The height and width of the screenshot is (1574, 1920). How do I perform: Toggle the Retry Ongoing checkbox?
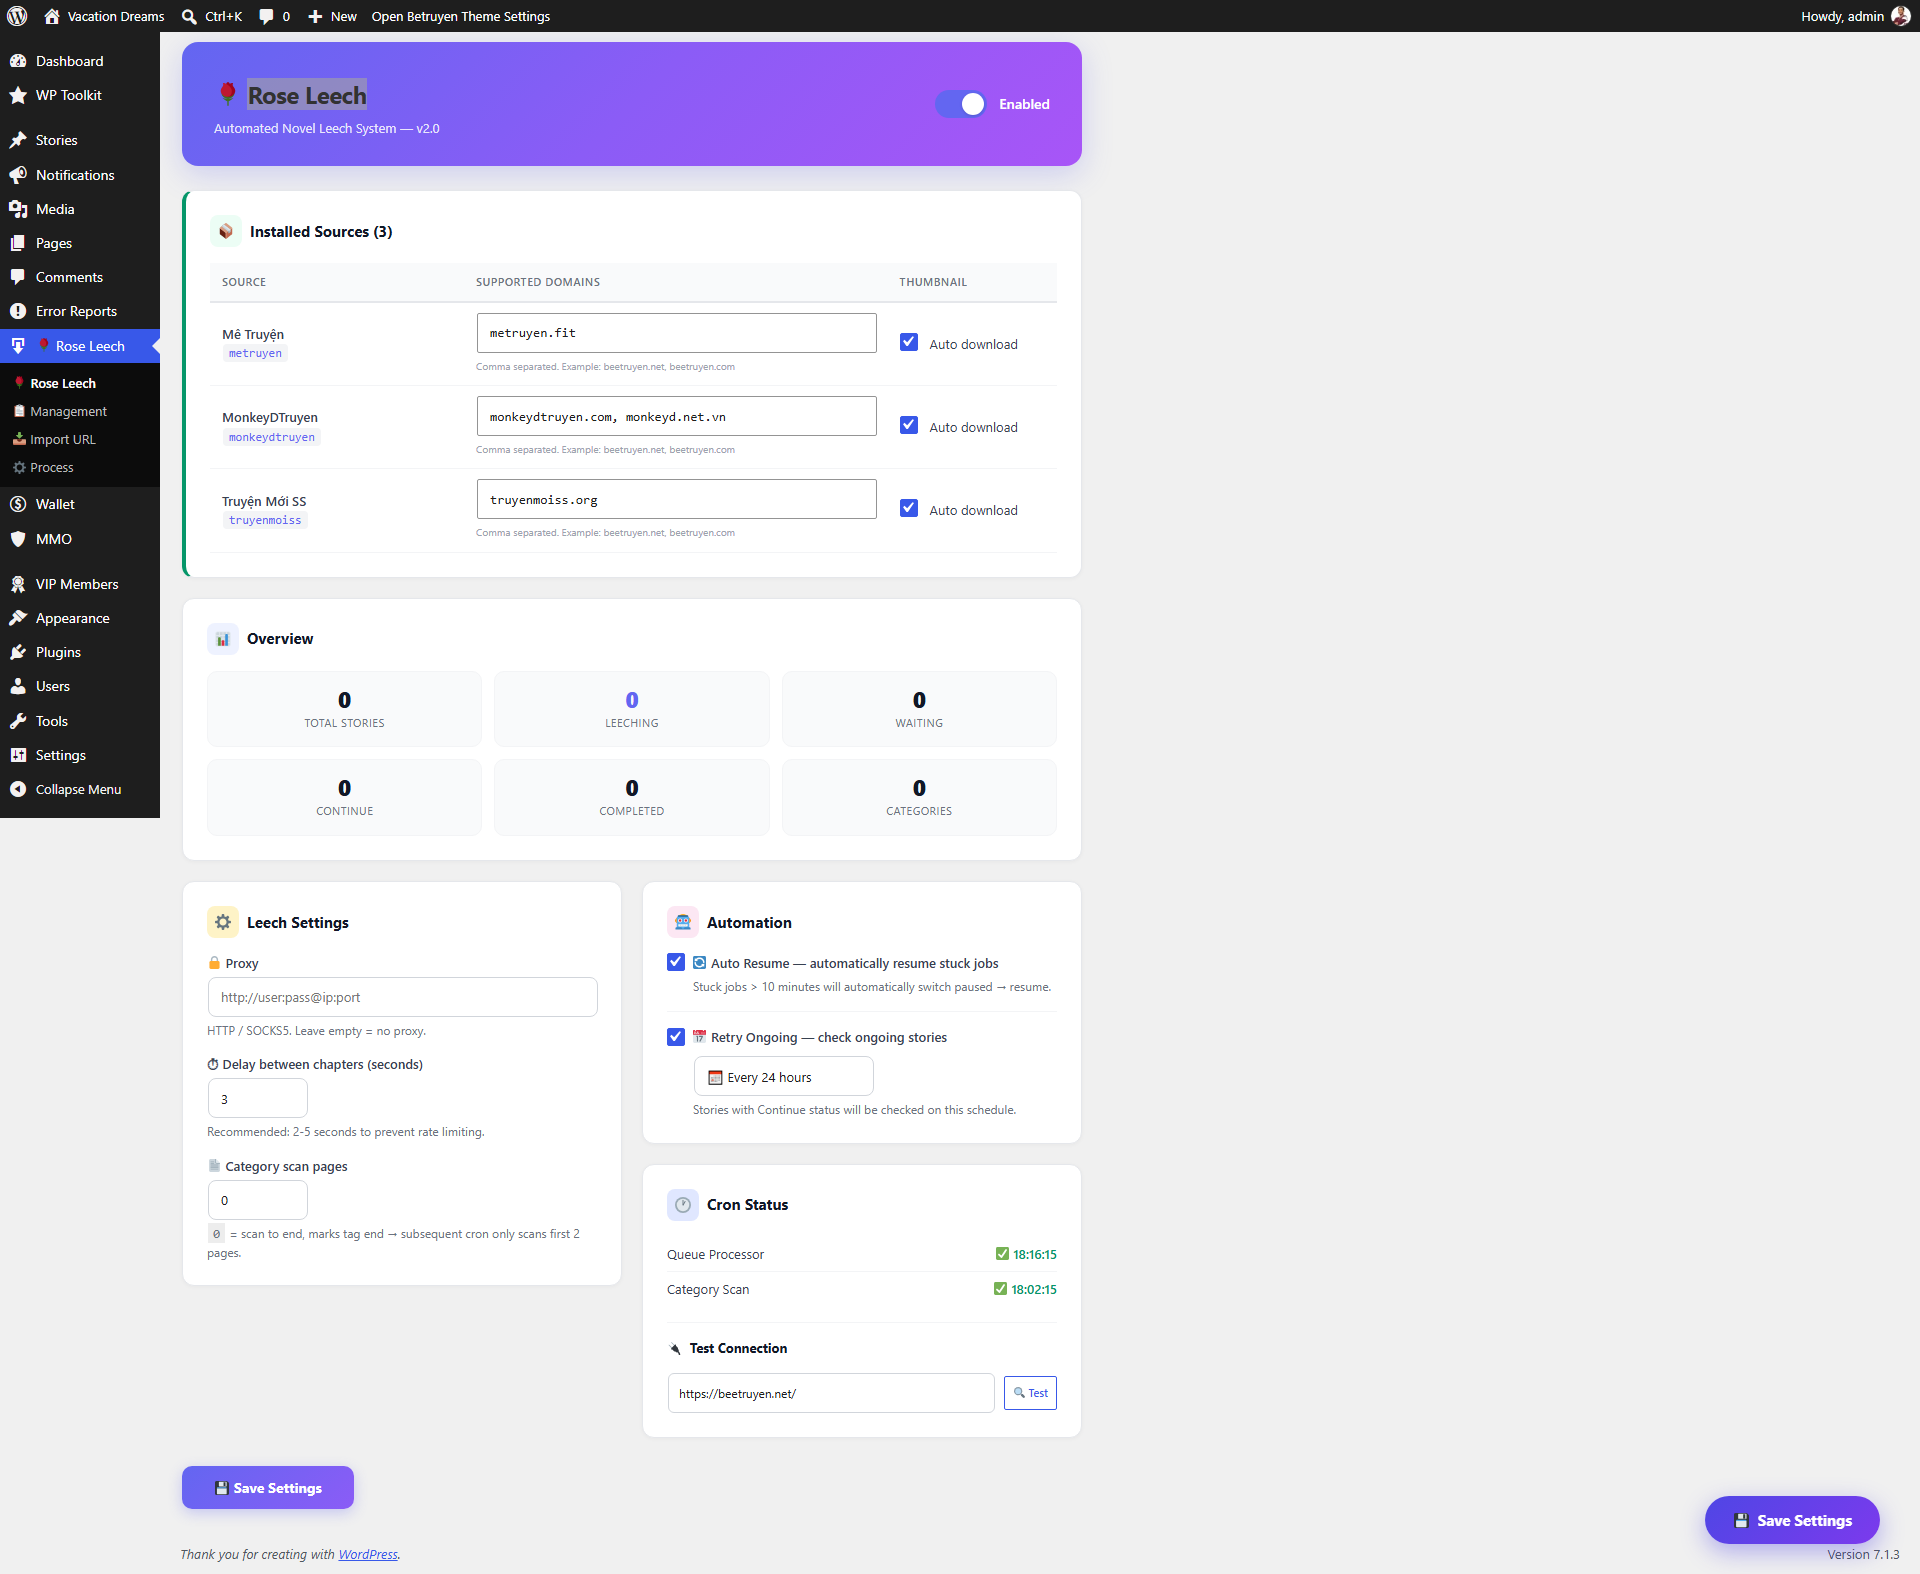tap(676, 1036)
